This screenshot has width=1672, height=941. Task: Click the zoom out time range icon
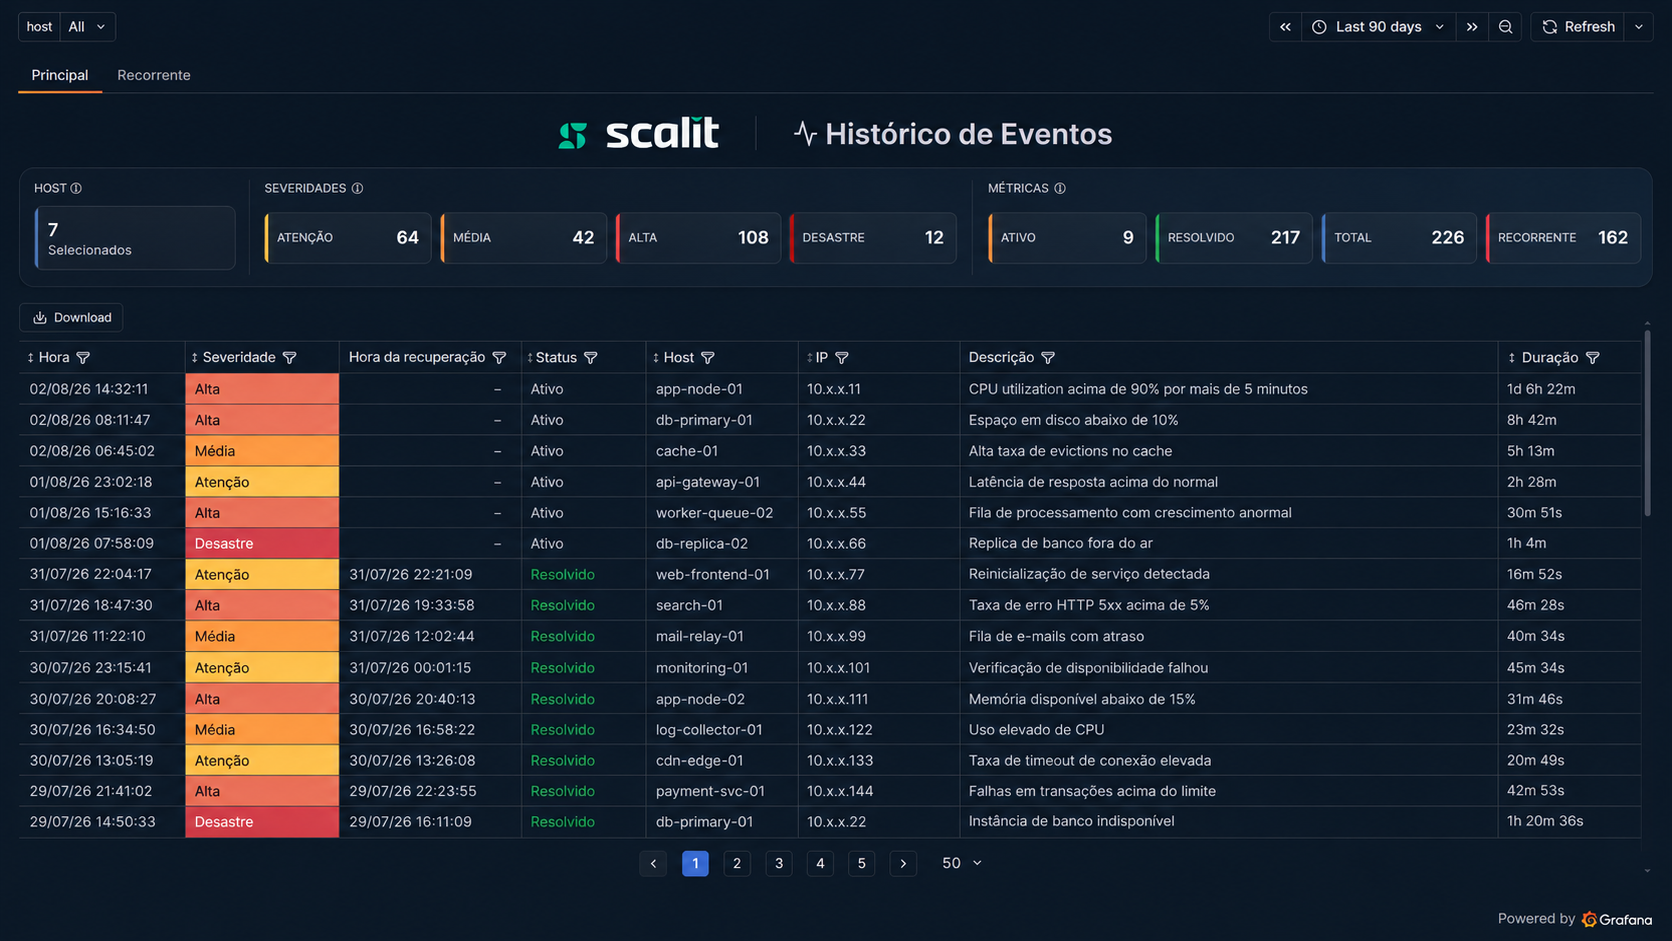(1505, 27)
